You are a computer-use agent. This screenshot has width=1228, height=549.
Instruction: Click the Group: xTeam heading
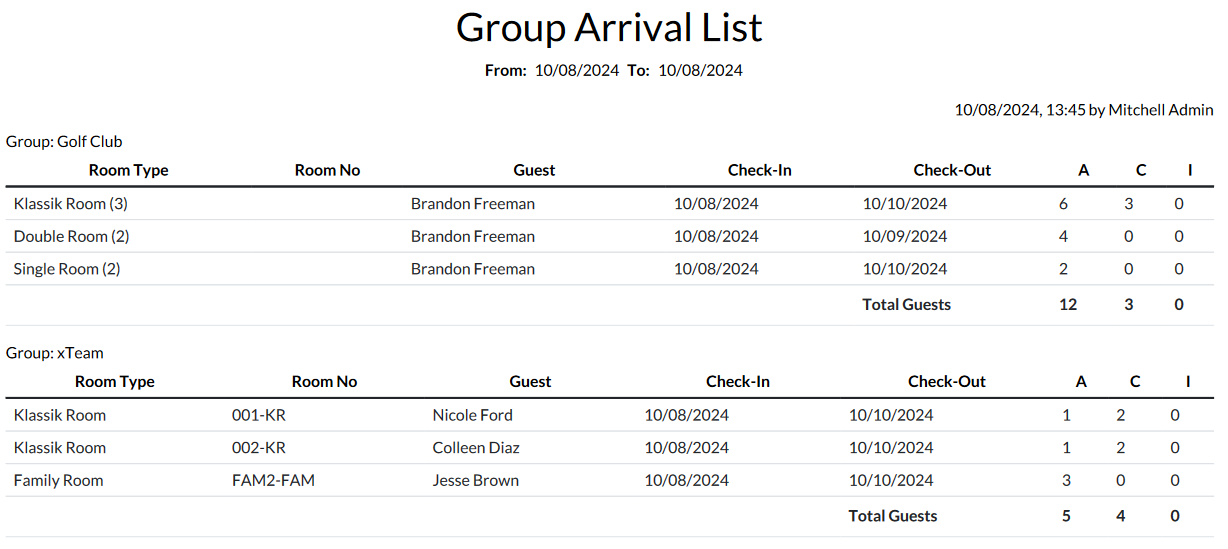(x=55, y=353)
